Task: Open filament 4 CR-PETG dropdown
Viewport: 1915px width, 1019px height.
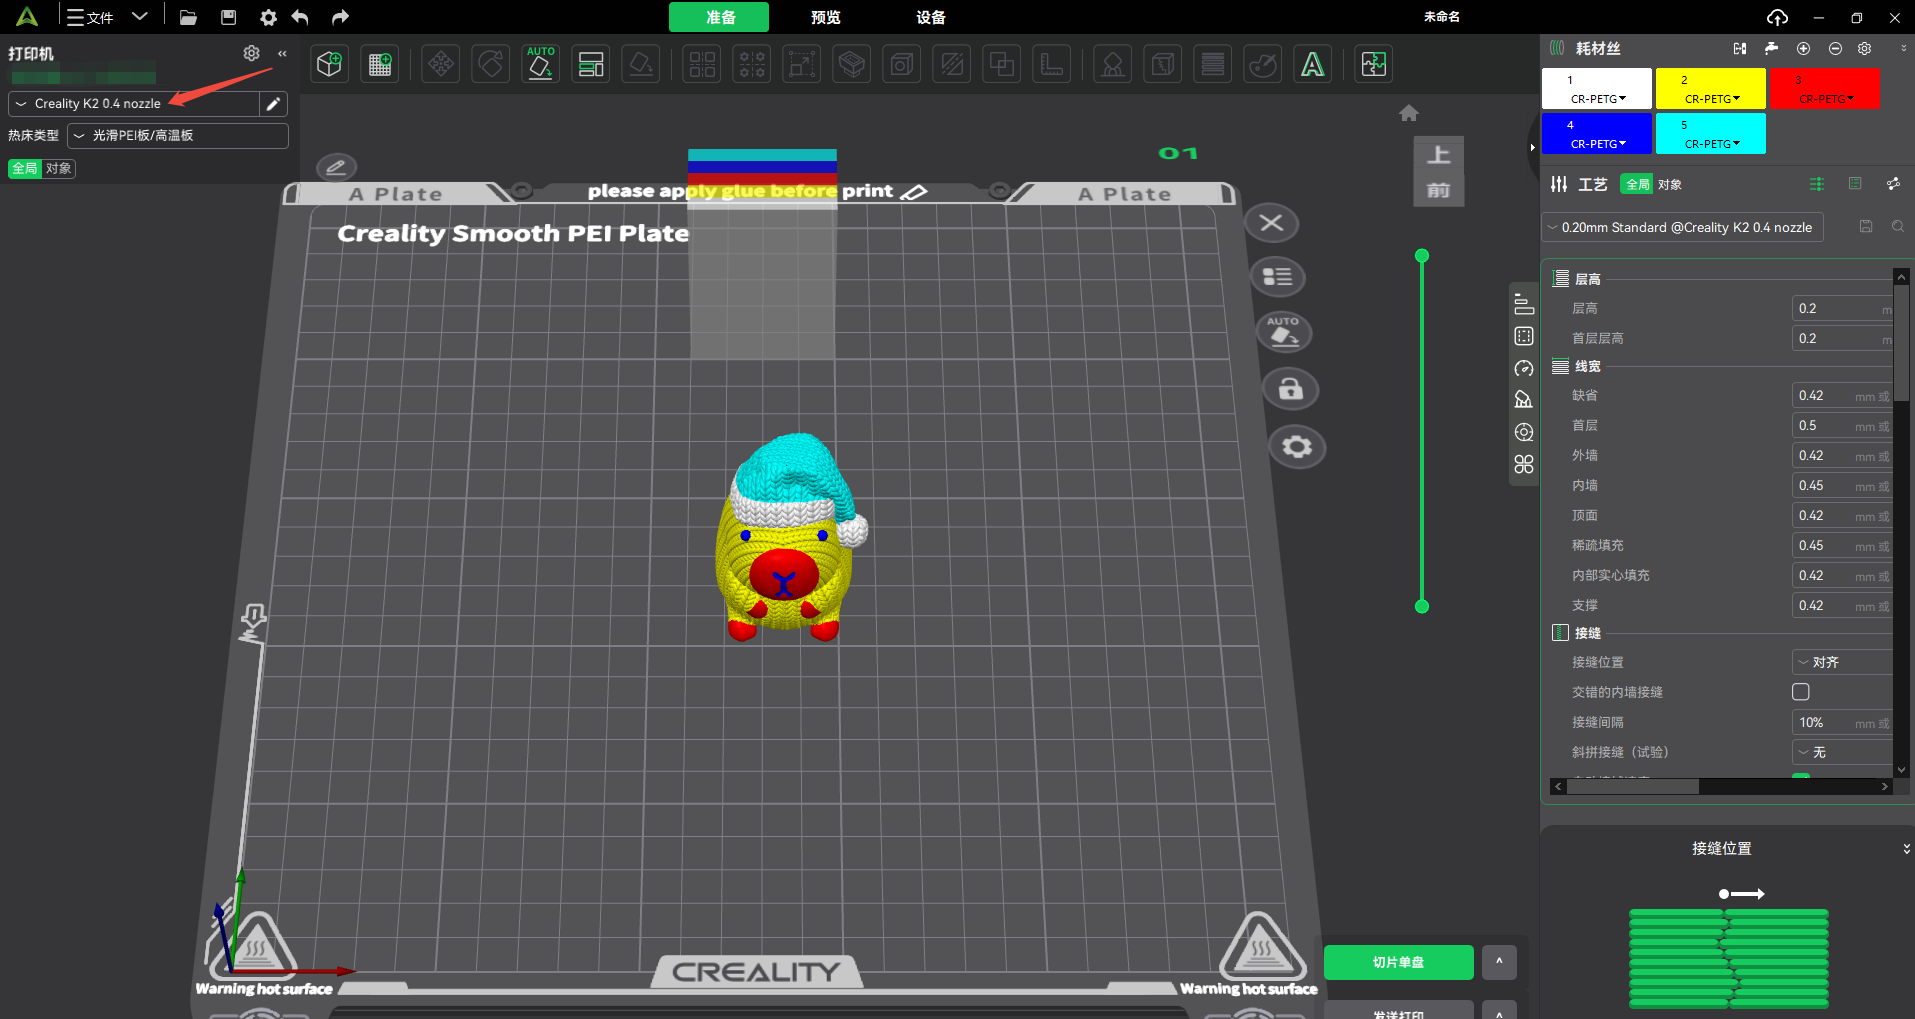Action: [x=1597, y=144]
